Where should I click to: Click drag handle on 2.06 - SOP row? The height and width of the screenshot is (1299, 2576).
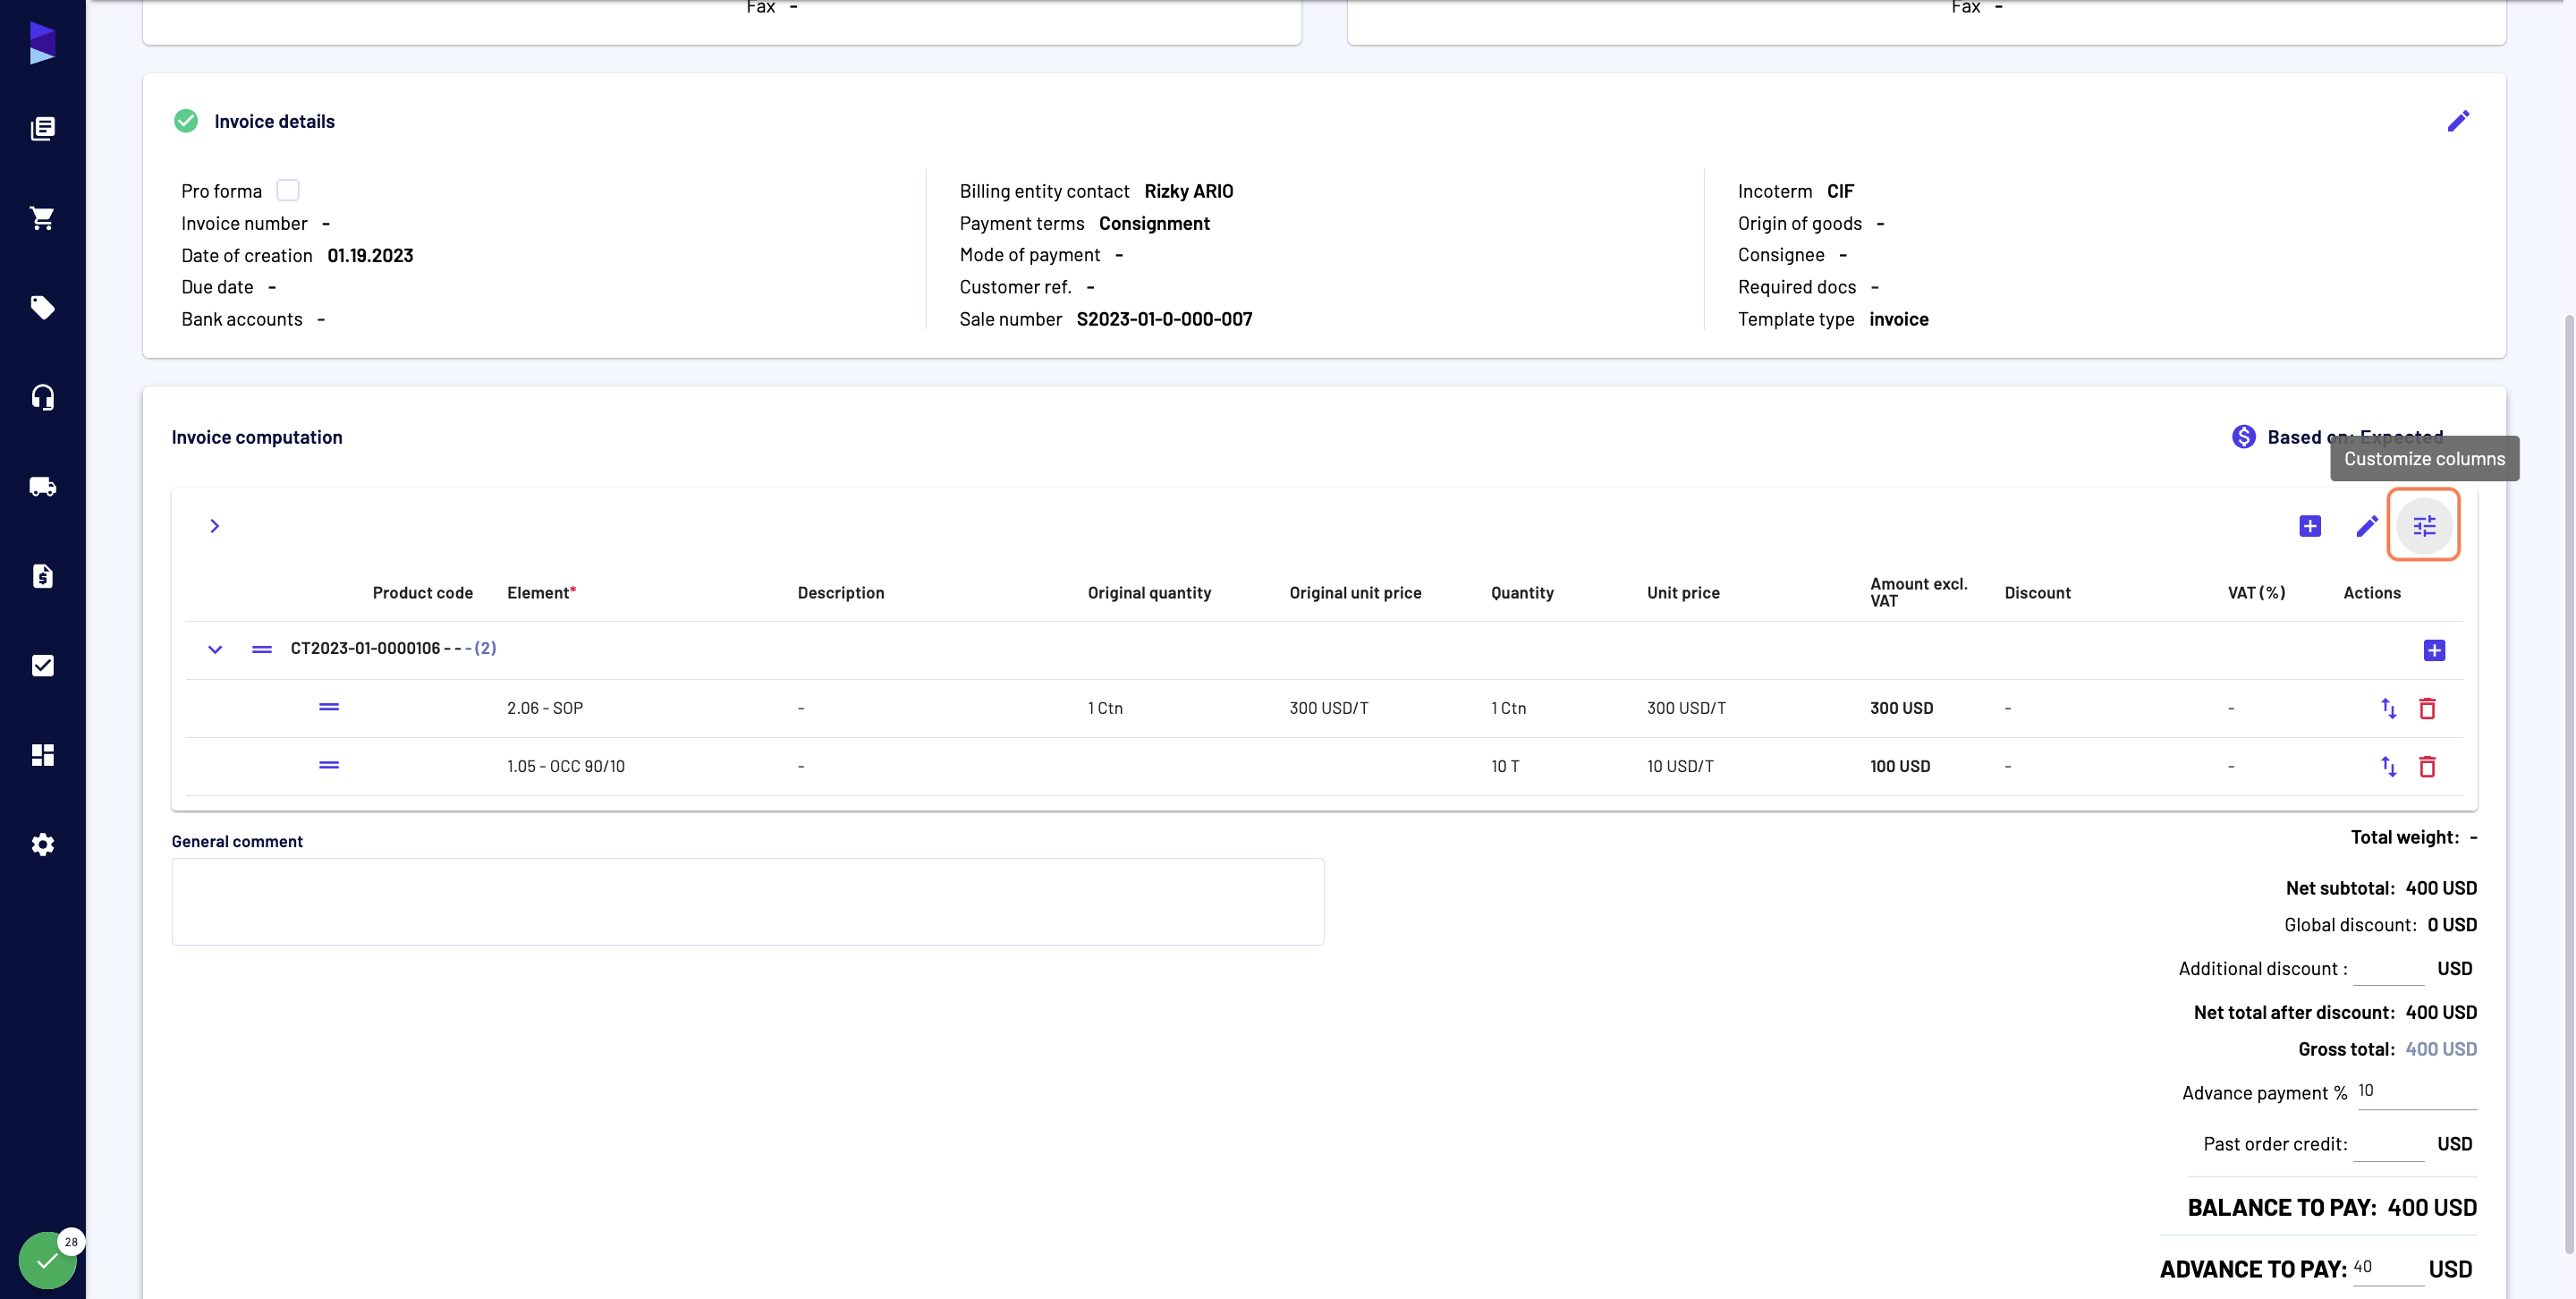329,707
